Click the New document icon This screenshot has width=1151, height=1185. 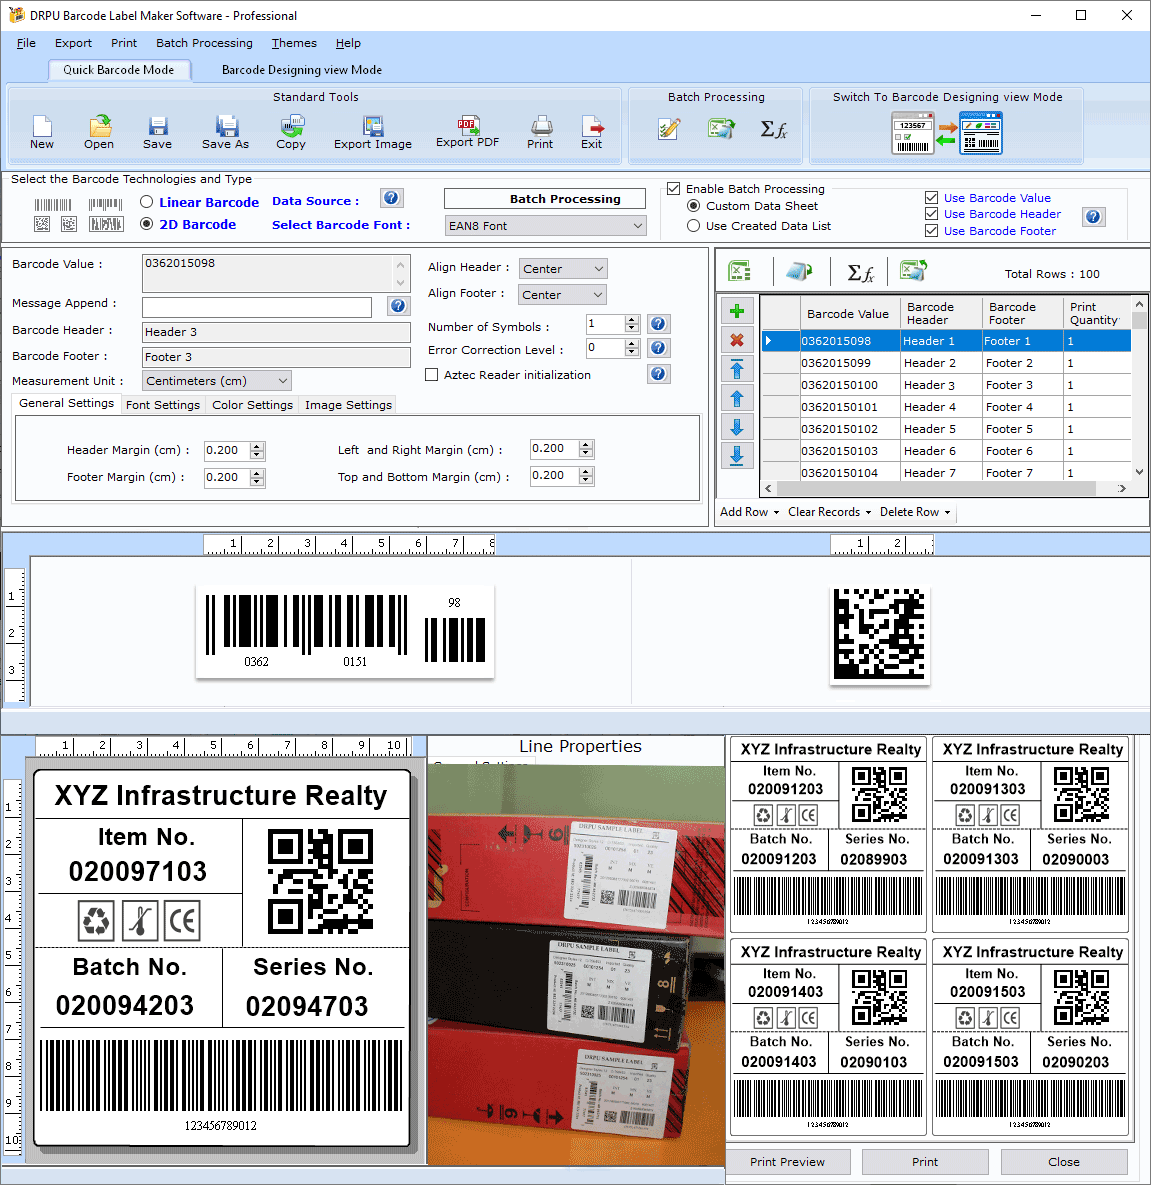pyautogui.click(x=42, y=131)
